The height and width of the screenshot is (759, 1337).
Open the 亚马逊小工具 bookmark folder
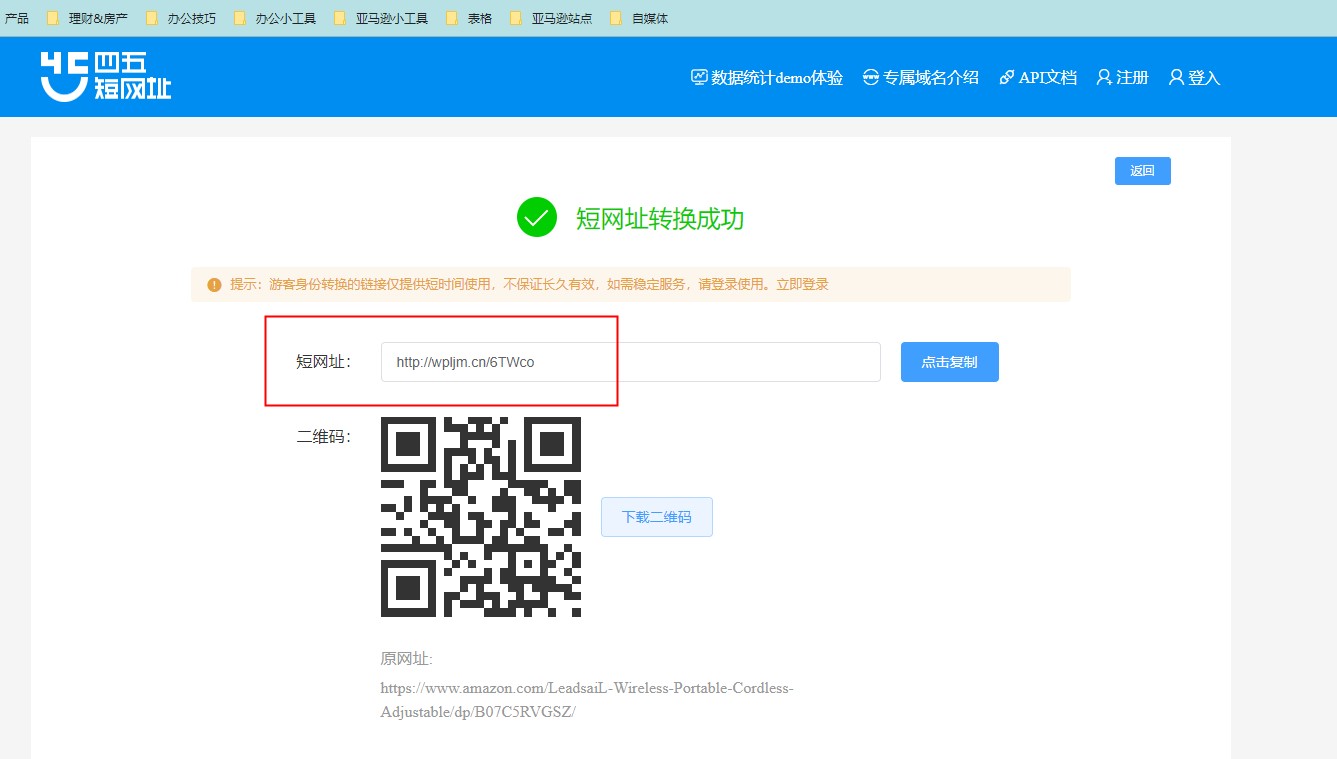(381, 18)
